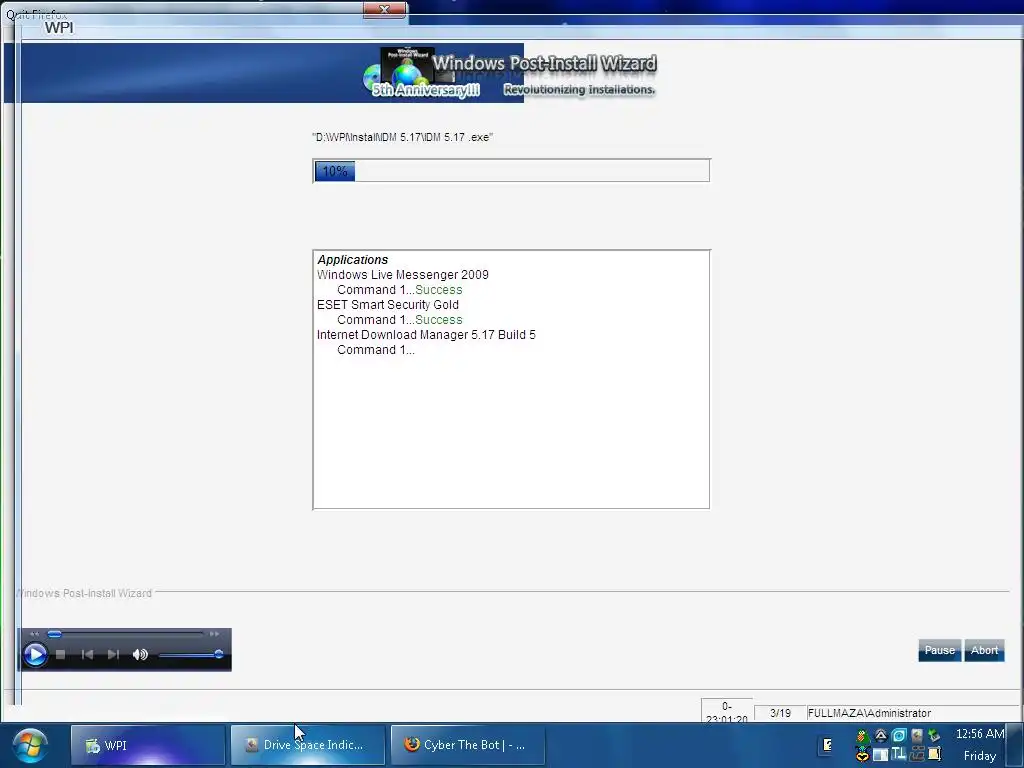1024x768 pixels.
Task: Click the pending Command 1 under Internet Download Manager
Action: pyautogui.click(x=376, y=350)
